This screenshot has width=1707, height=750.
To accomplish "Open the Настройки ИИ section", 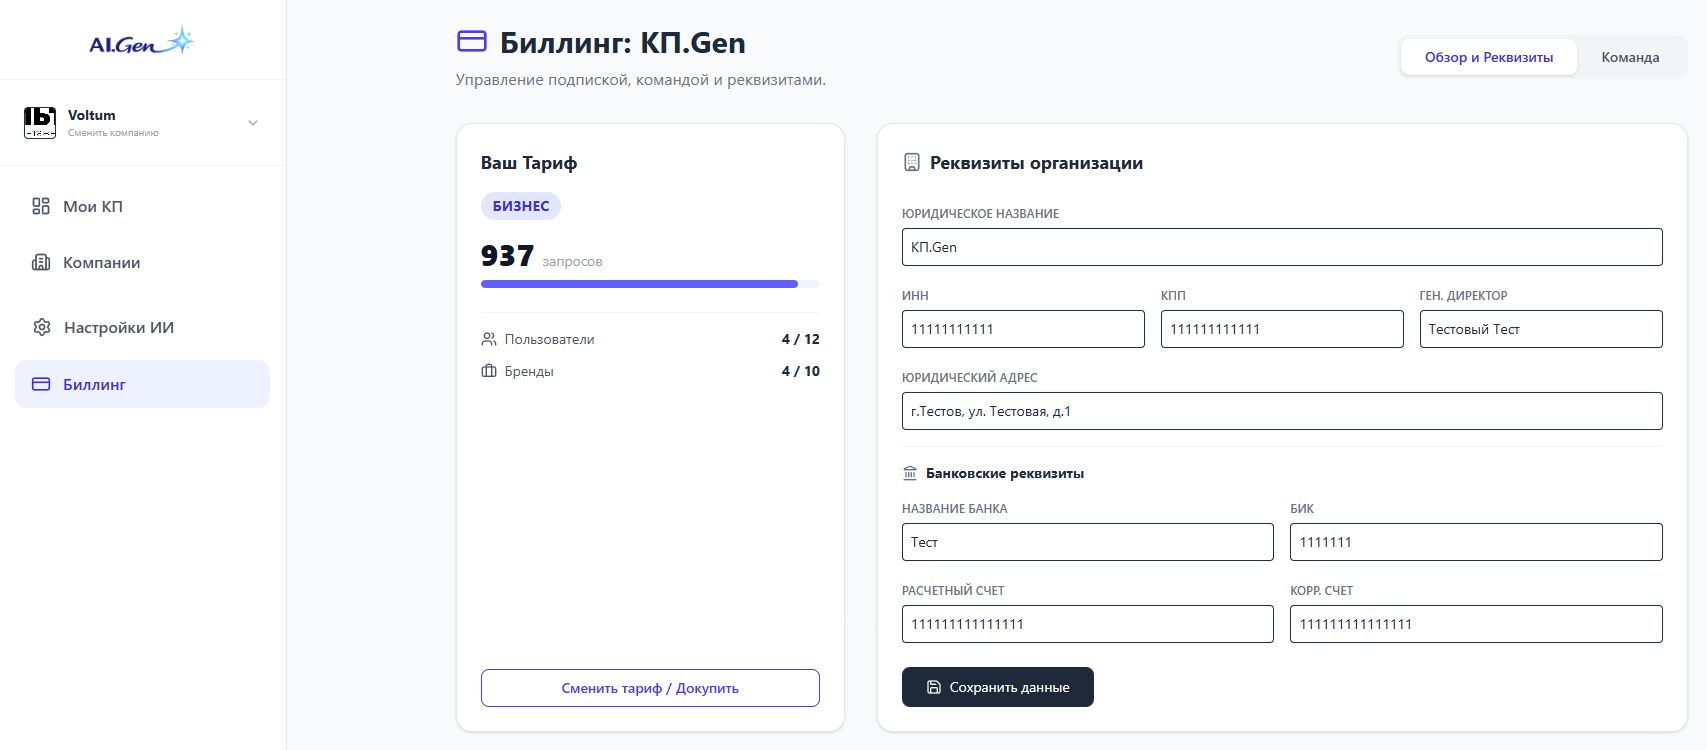I will pos(142,327).
